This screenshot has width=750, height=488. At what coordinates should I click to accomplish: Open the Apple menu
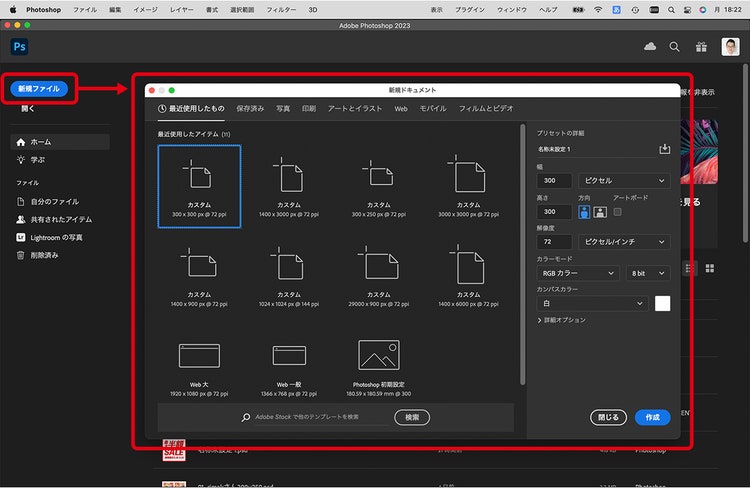pyautogui.click(x=13, y=10)
